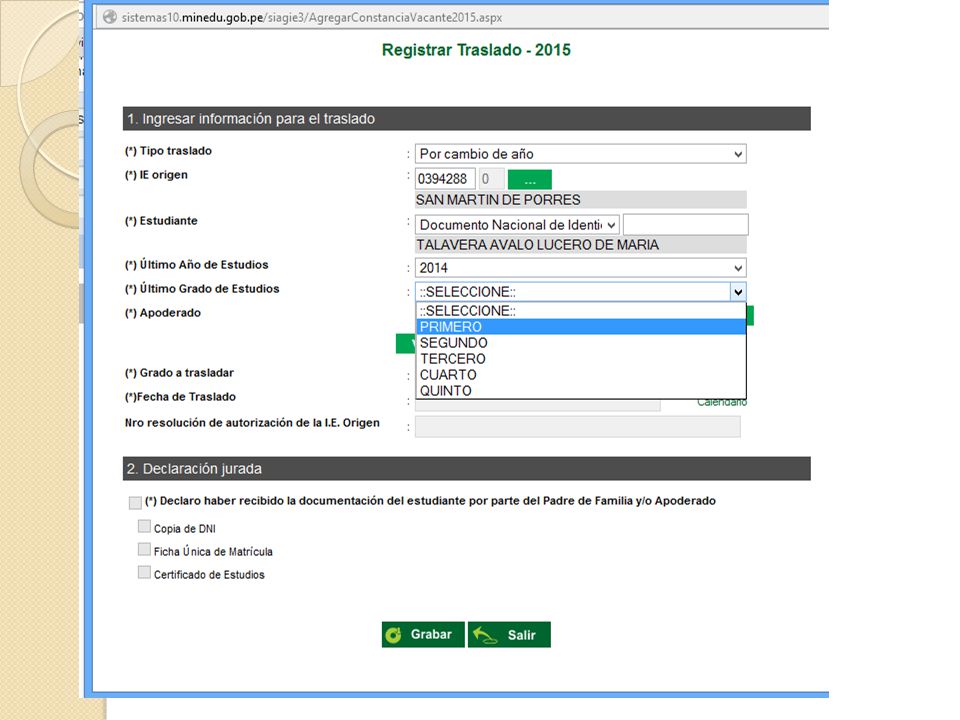Screen dimensions: 960x720
Task: Click the Declaración jurada section header
Action: (x=467, y=469)
